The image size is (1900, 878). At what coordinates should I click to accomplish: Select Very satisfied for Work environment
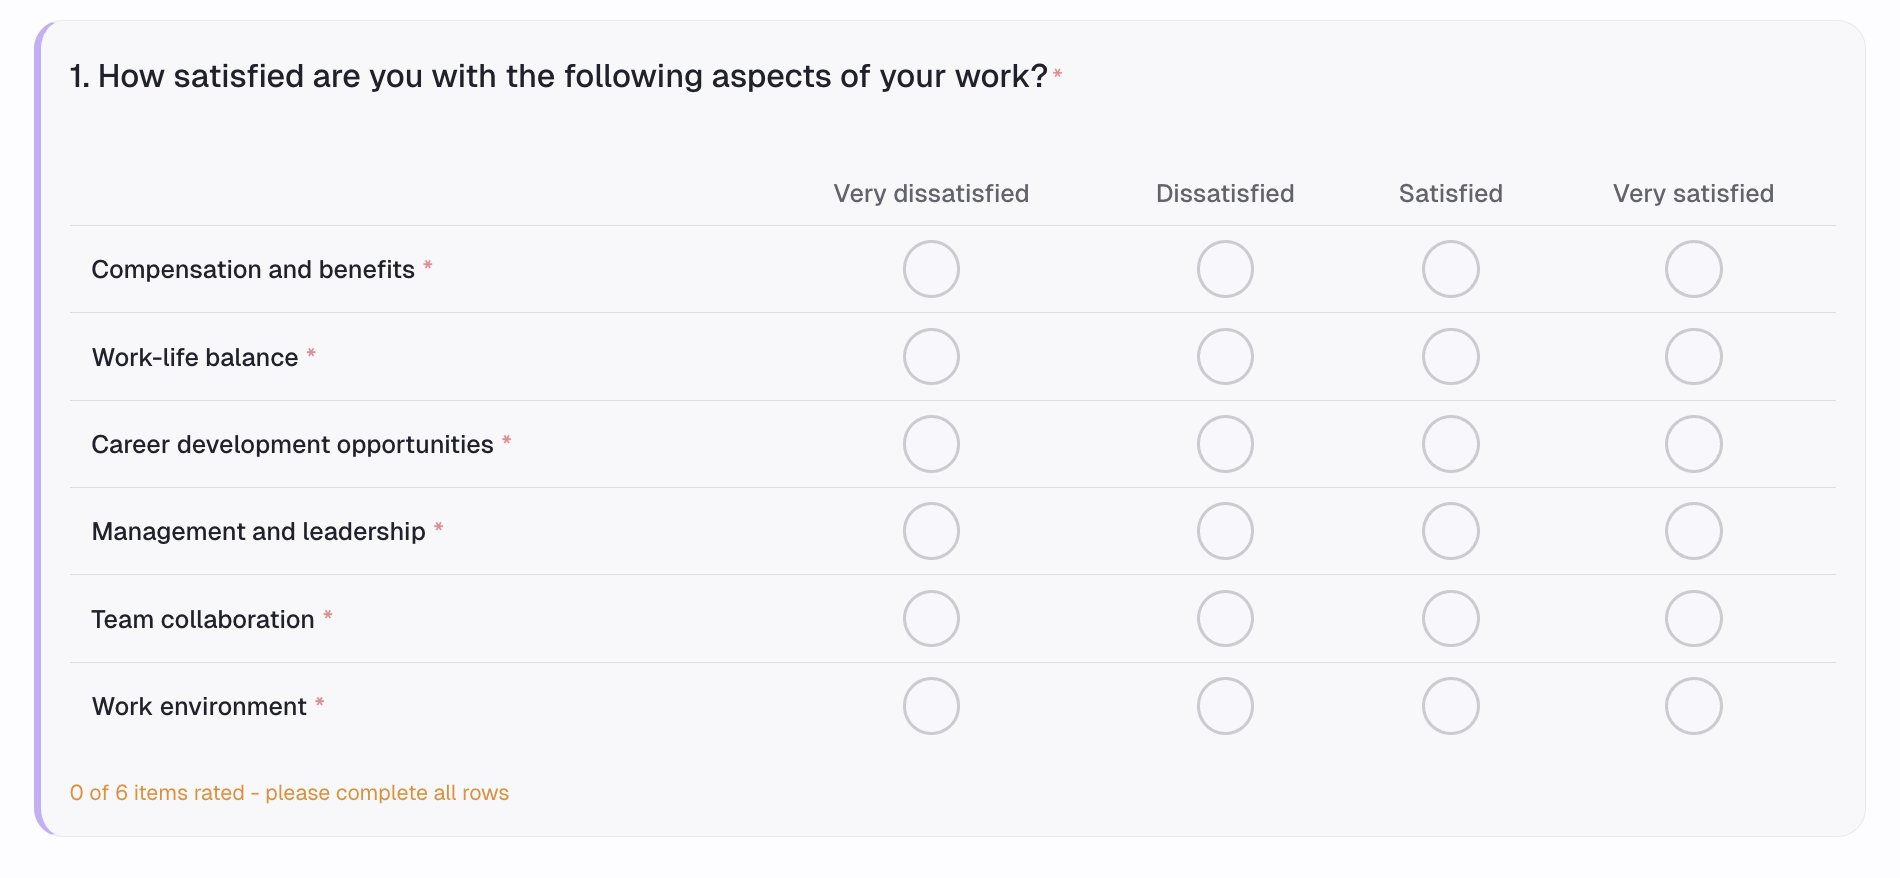1693,705
